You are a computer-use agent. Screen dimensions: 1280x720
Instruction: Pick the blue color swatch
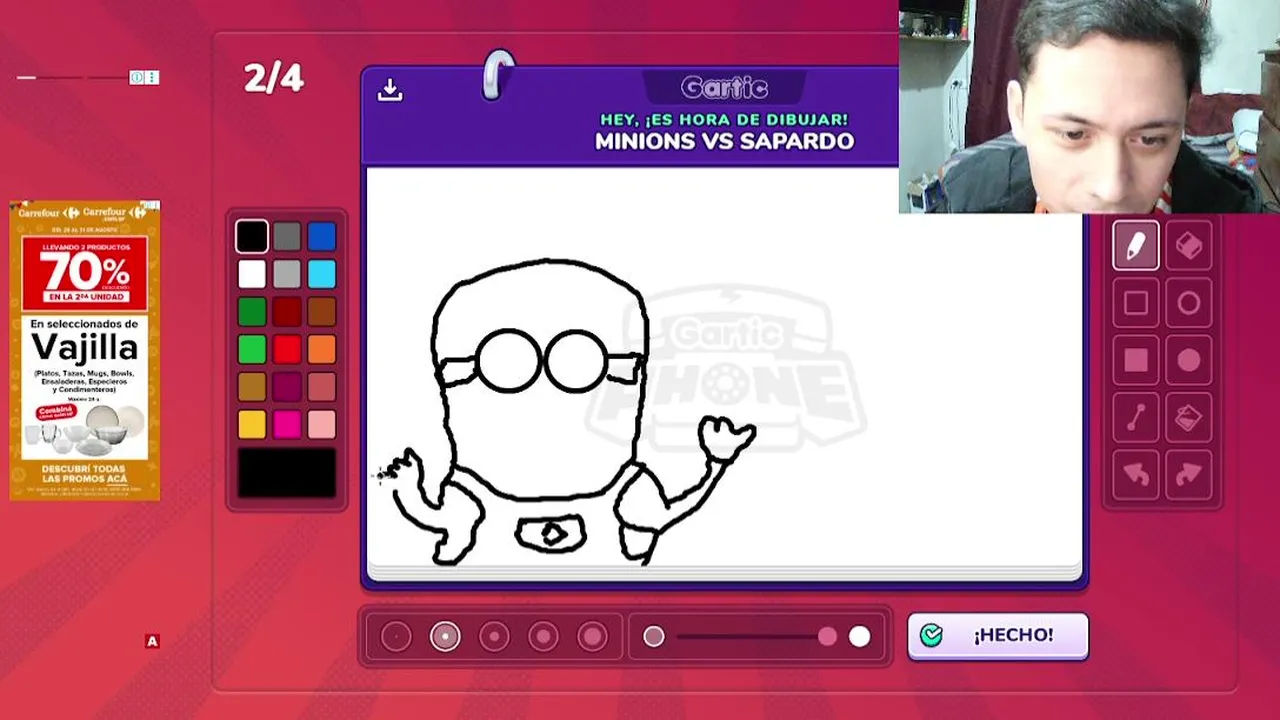click(322, 236)
